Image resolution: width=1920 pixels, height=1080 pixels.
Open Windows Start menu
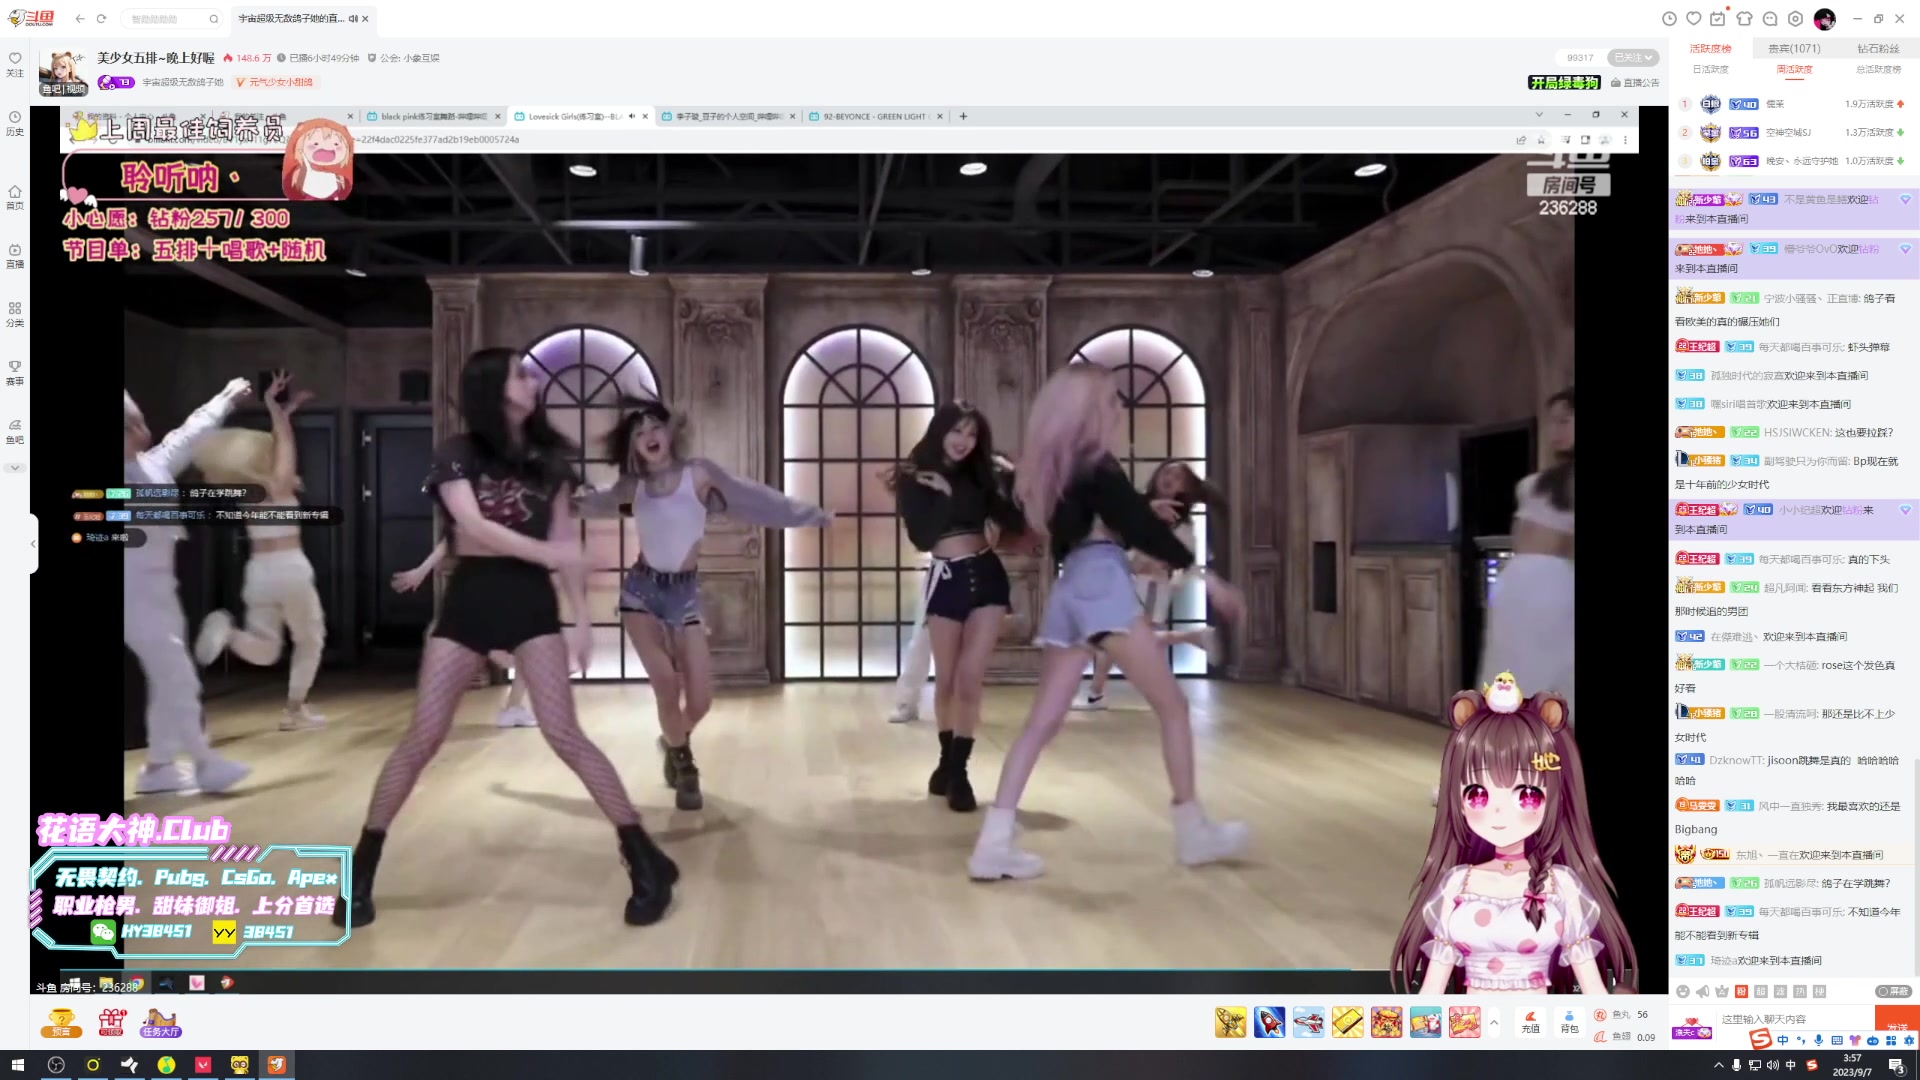(x=17, y=1065)
